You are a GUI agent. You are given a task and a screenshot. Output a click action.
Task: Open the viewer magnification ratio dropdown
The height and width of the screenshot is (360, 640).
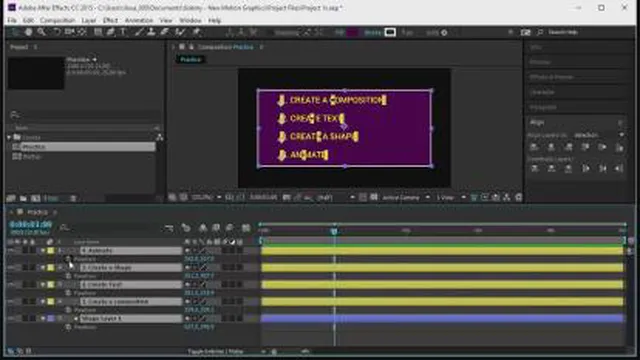(x=207, y=198)
